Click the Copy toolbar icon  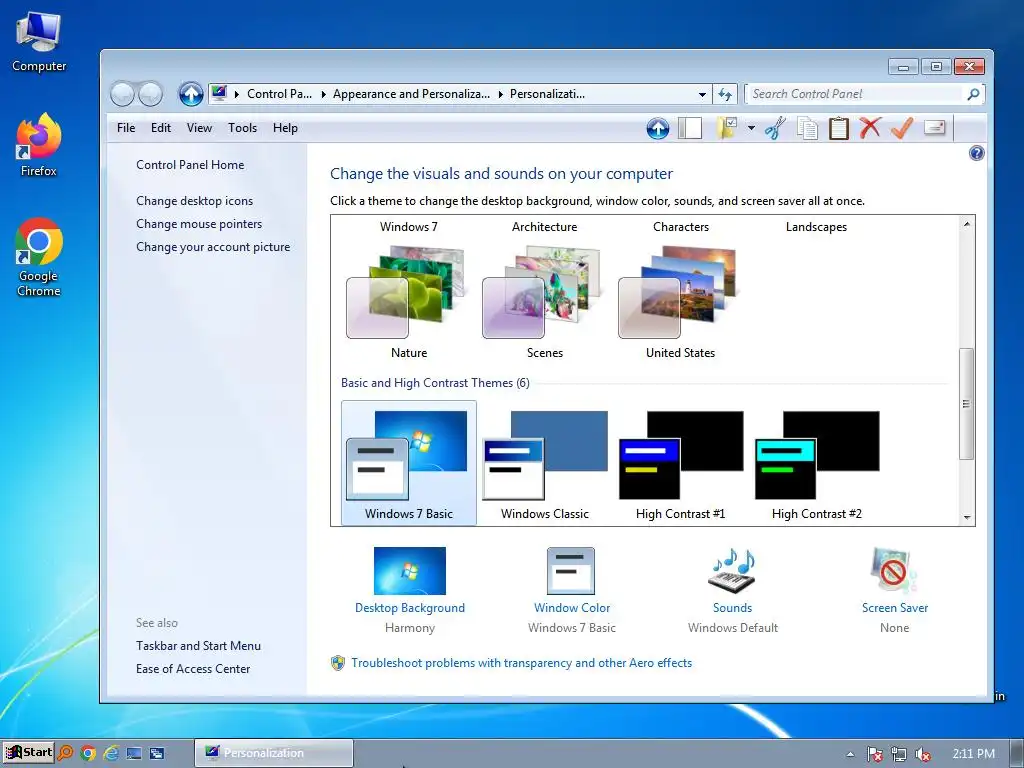(807, 128)
